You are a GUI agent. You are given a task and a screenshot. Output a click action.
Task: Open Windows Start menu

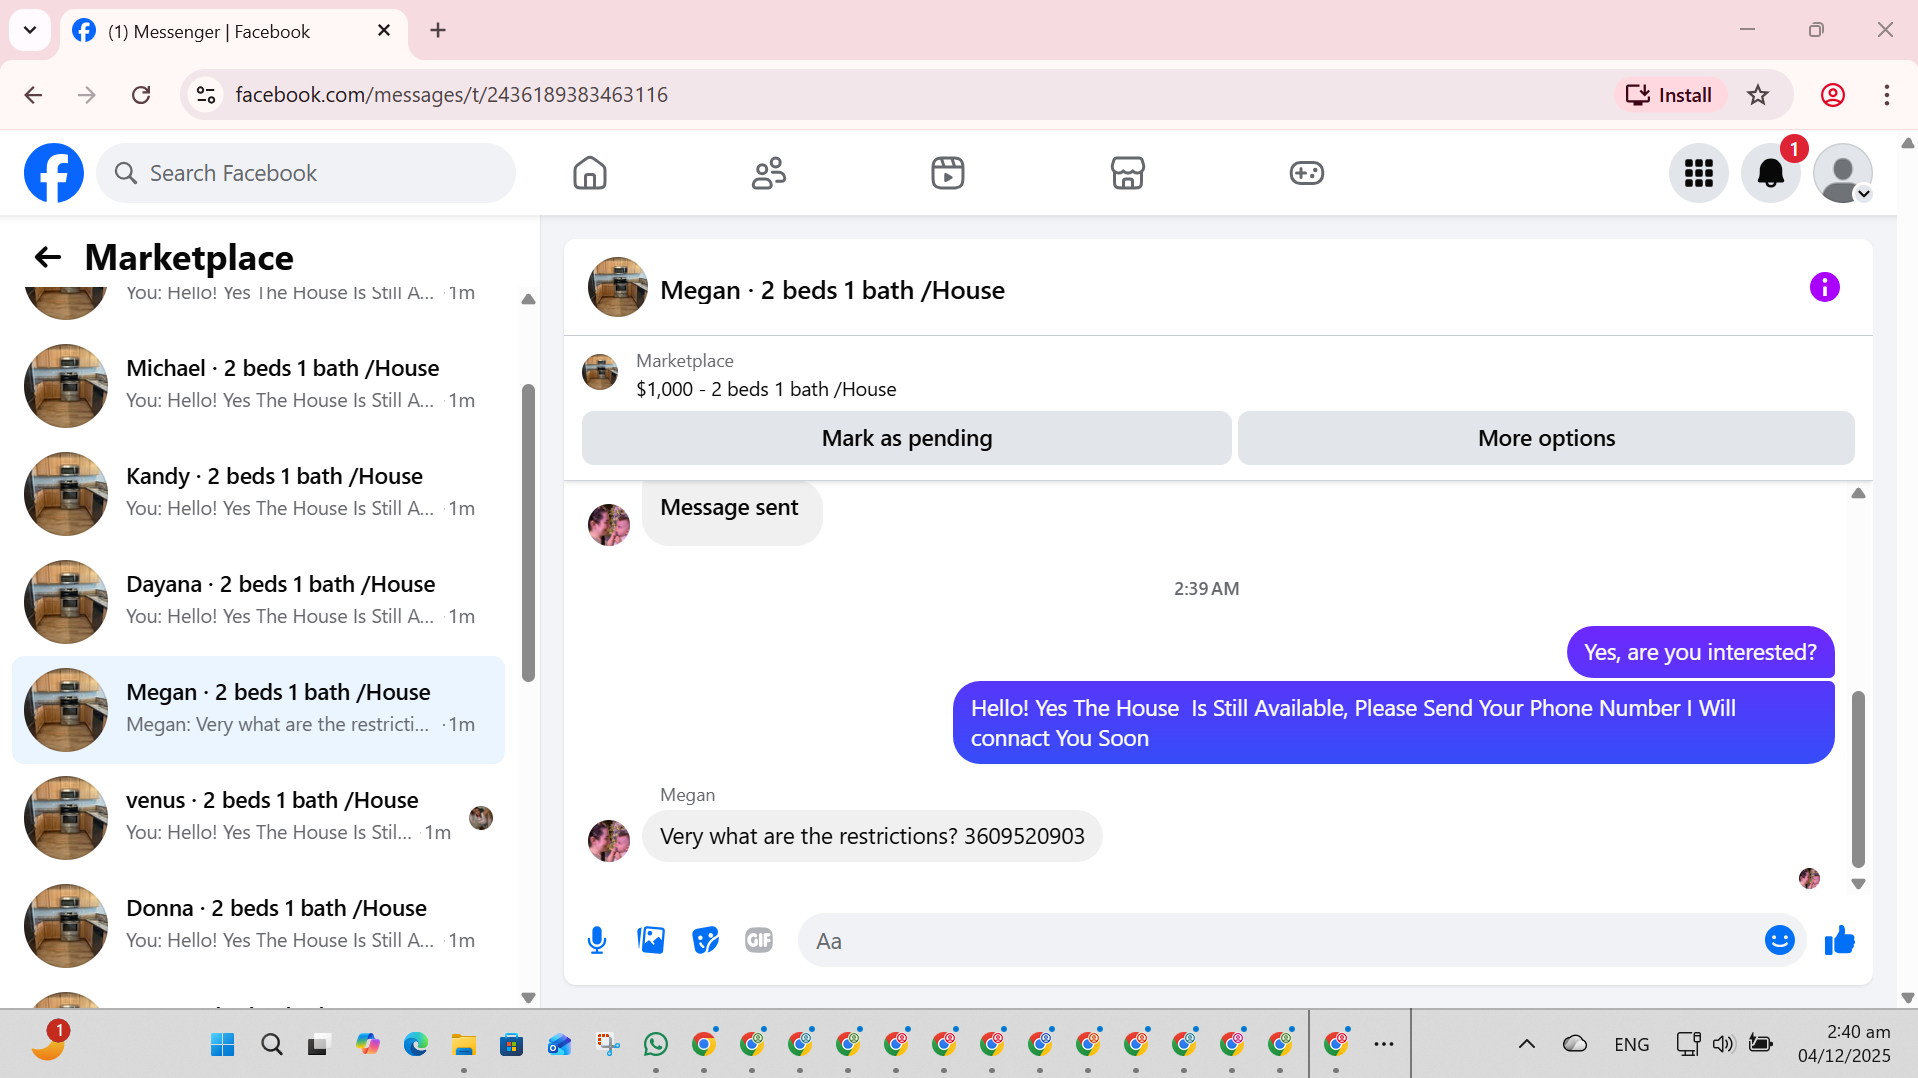pyautogui.click(x=222, y=1045)
